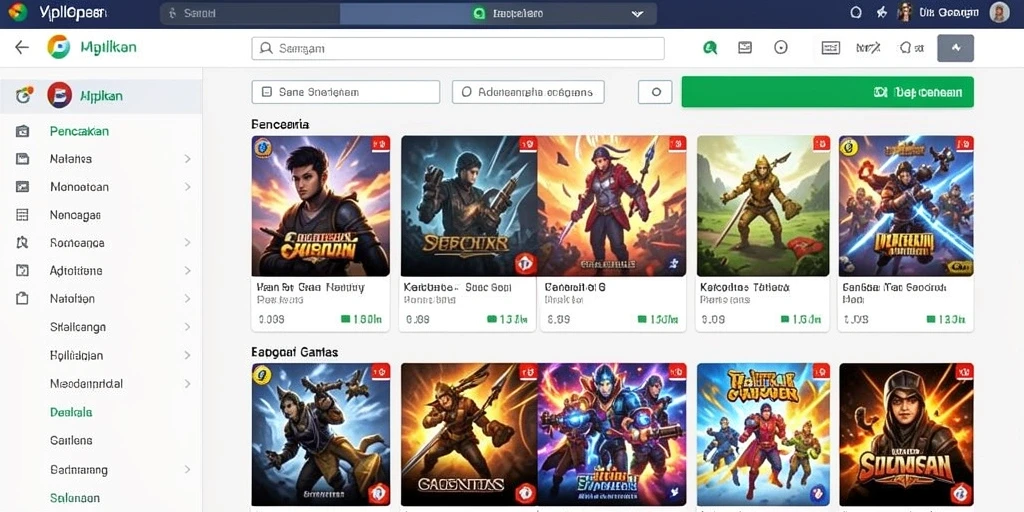Open the golden armored warrior game thumbnail
This screenshot has height=512, width=1024.
pos(763,206)
